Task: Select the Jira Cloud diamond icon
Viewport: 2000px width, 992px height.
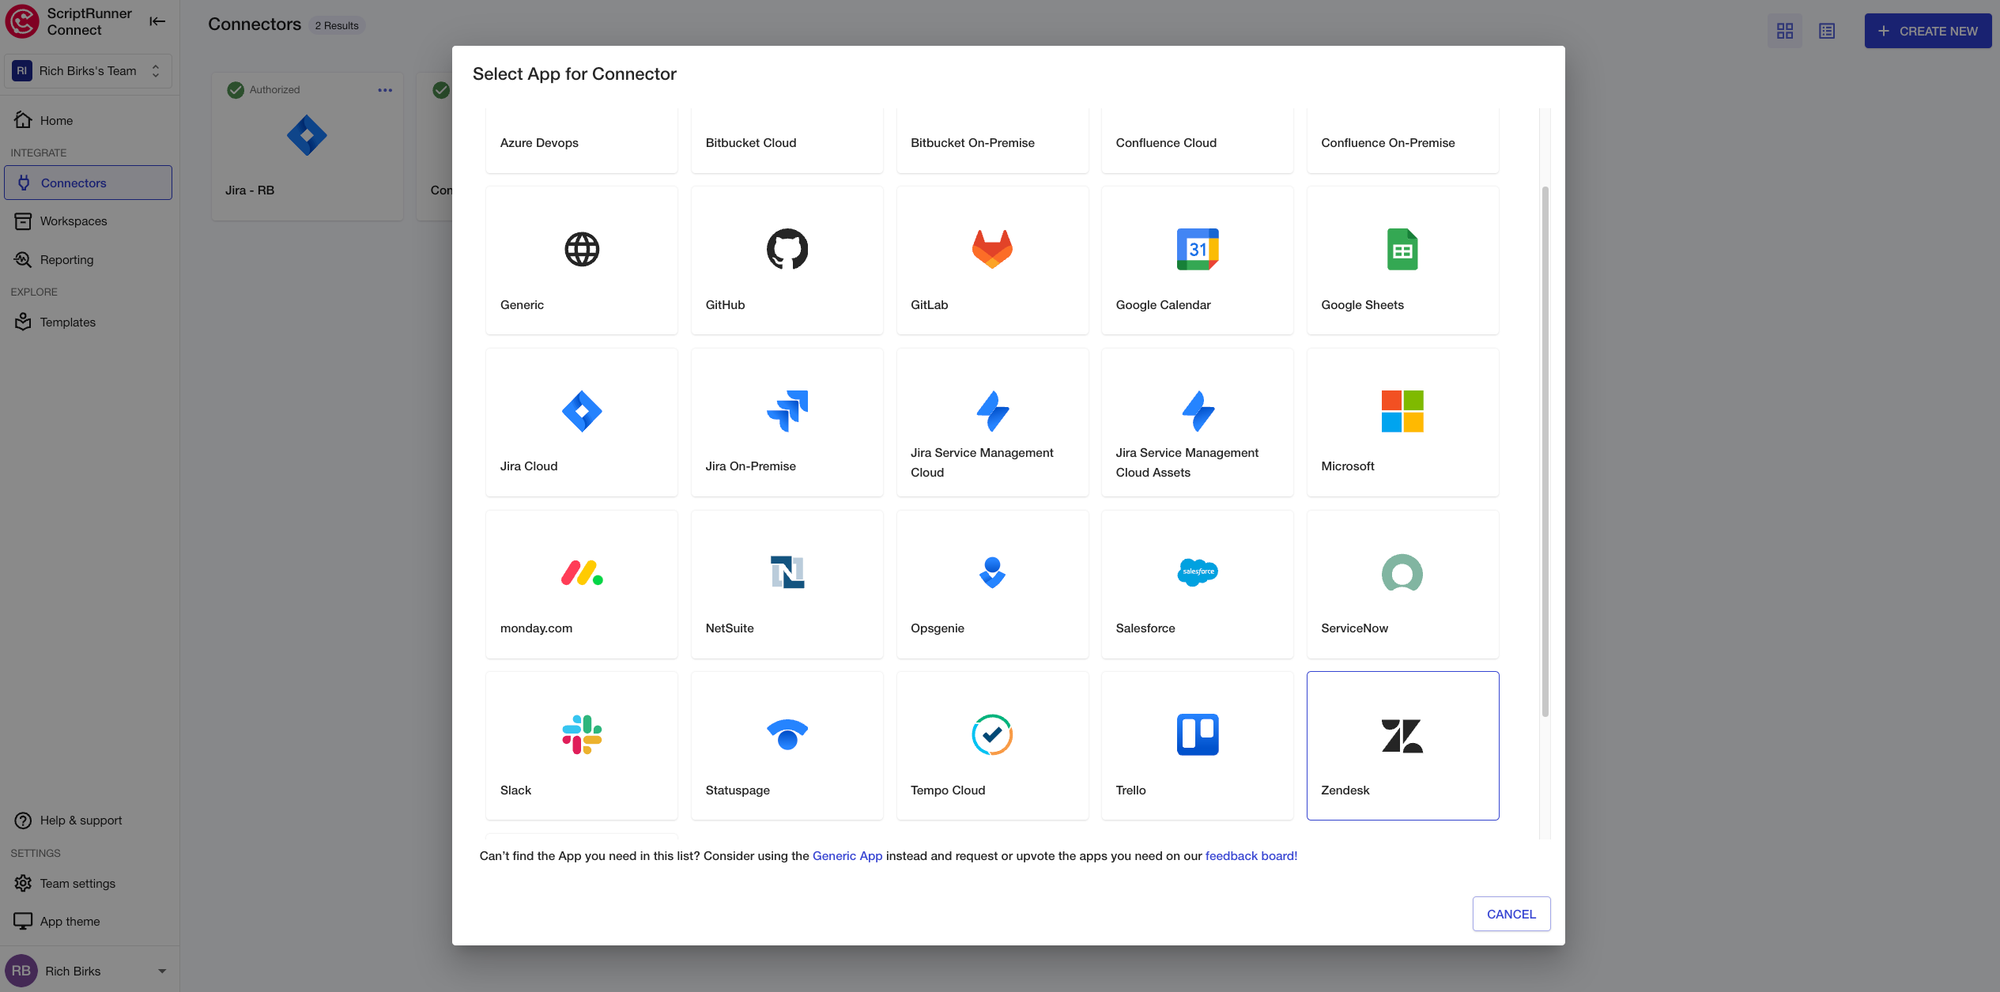Action: (582, 411)
